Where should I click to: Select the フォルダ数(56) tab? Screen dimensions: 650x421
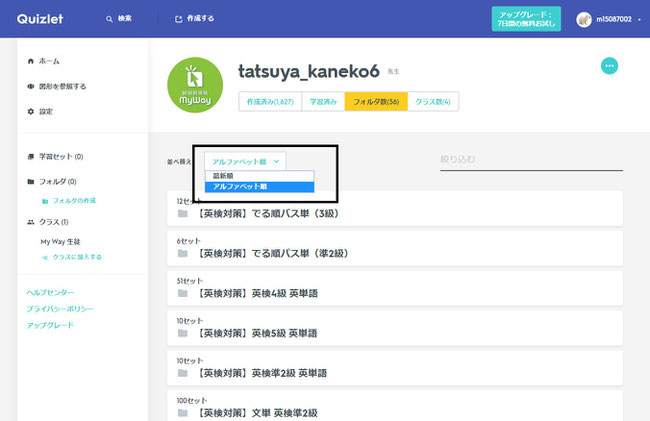point(376,102)
